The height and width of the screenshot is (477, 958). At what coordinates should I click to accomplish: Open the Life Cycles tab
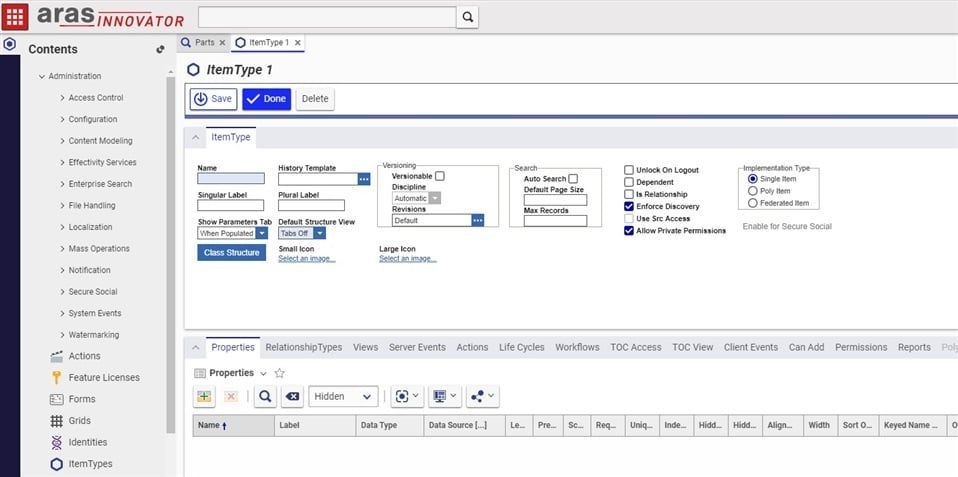click(521, 347)
